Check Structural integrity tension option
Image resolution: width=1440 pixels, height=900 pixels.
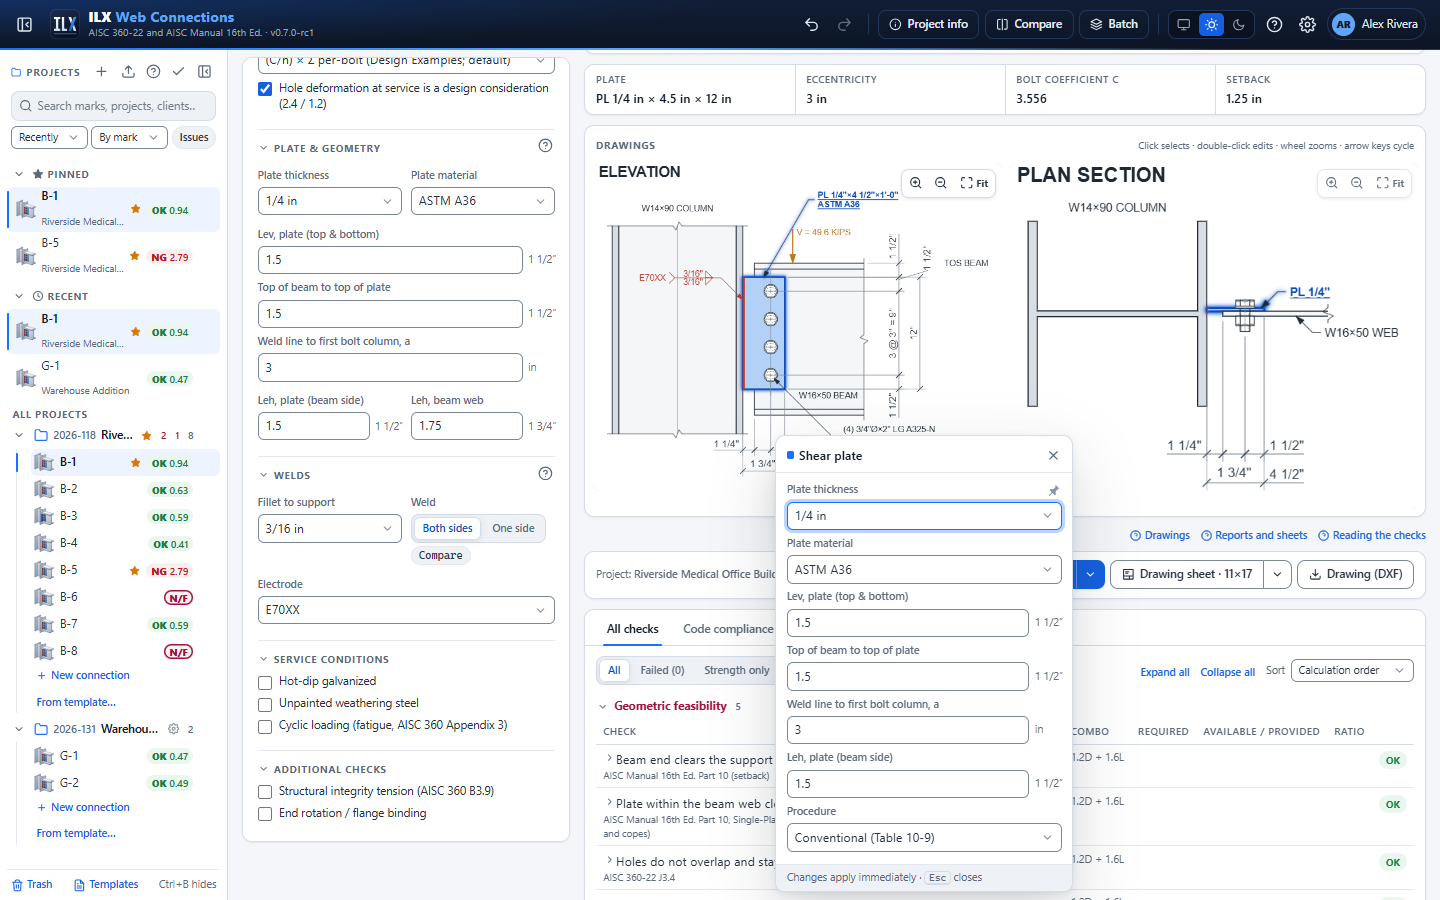[265, 792]
